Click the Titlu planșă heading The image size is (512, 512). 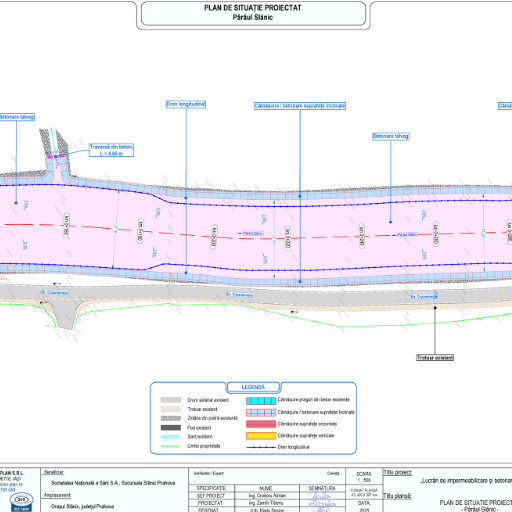click(x=397, y=496)
